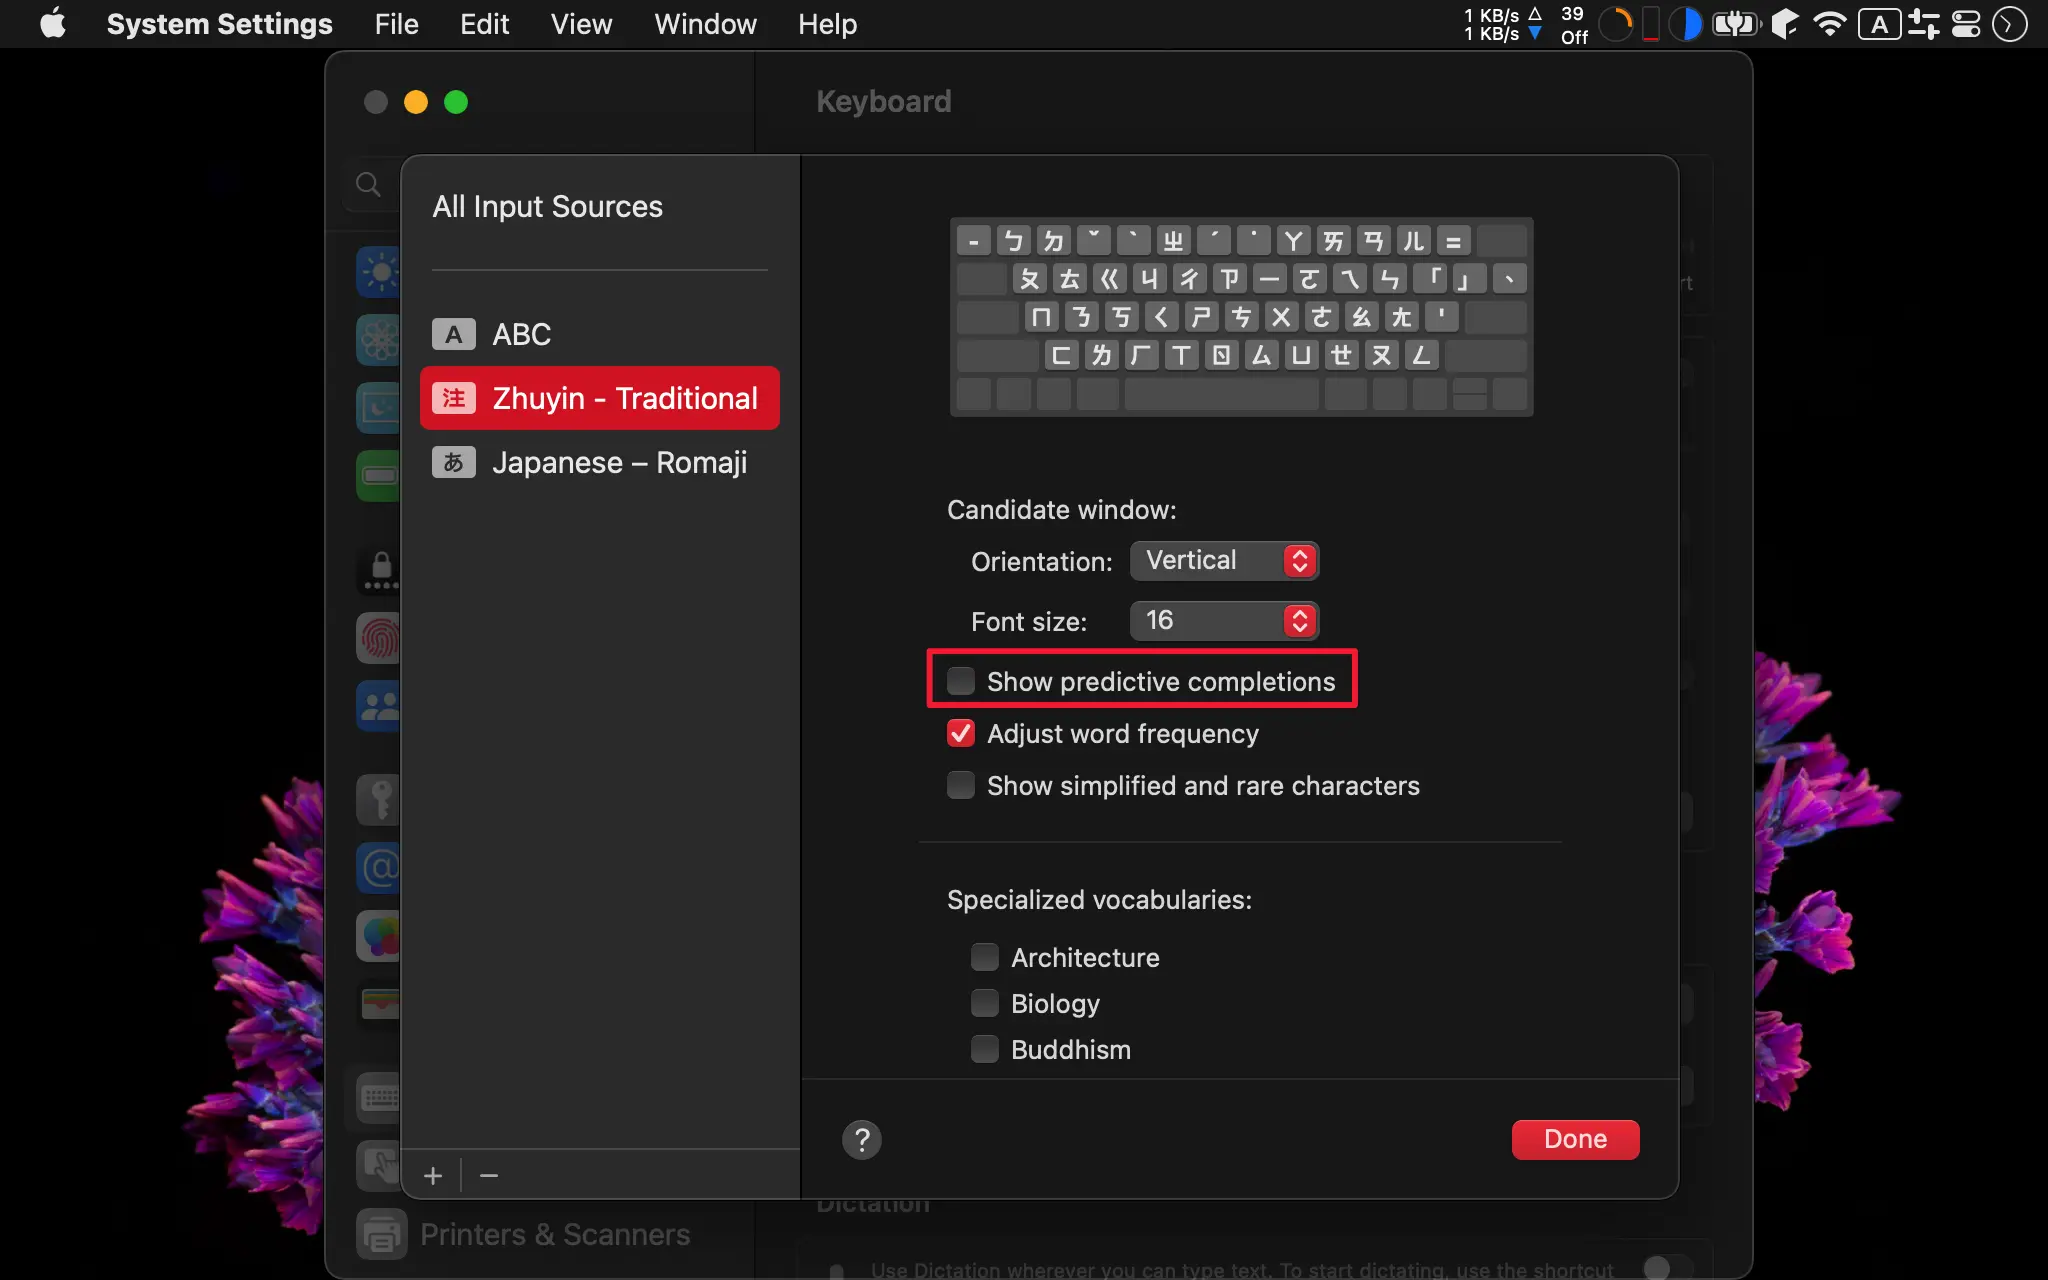The width and height of the screenshot is (2048, 1280).
Task: Click the network speed menu bar indicator
Action: click(x=1502, y=24)
